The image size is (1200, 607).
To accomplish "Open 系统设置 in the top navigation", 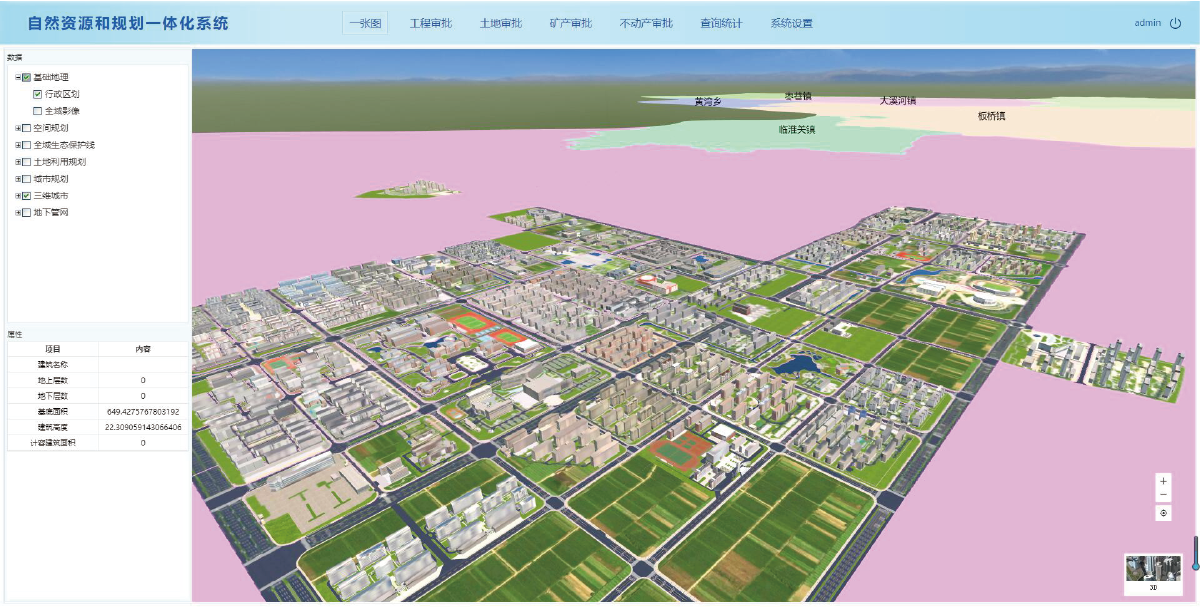I will (791, 23).
